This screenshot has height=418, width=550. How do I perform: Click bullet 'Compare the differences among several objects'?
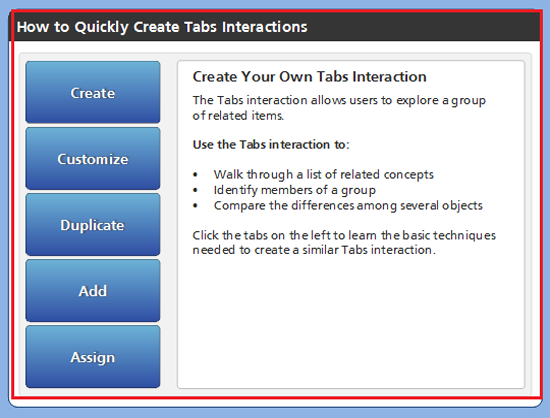click(x=348, y=205)
